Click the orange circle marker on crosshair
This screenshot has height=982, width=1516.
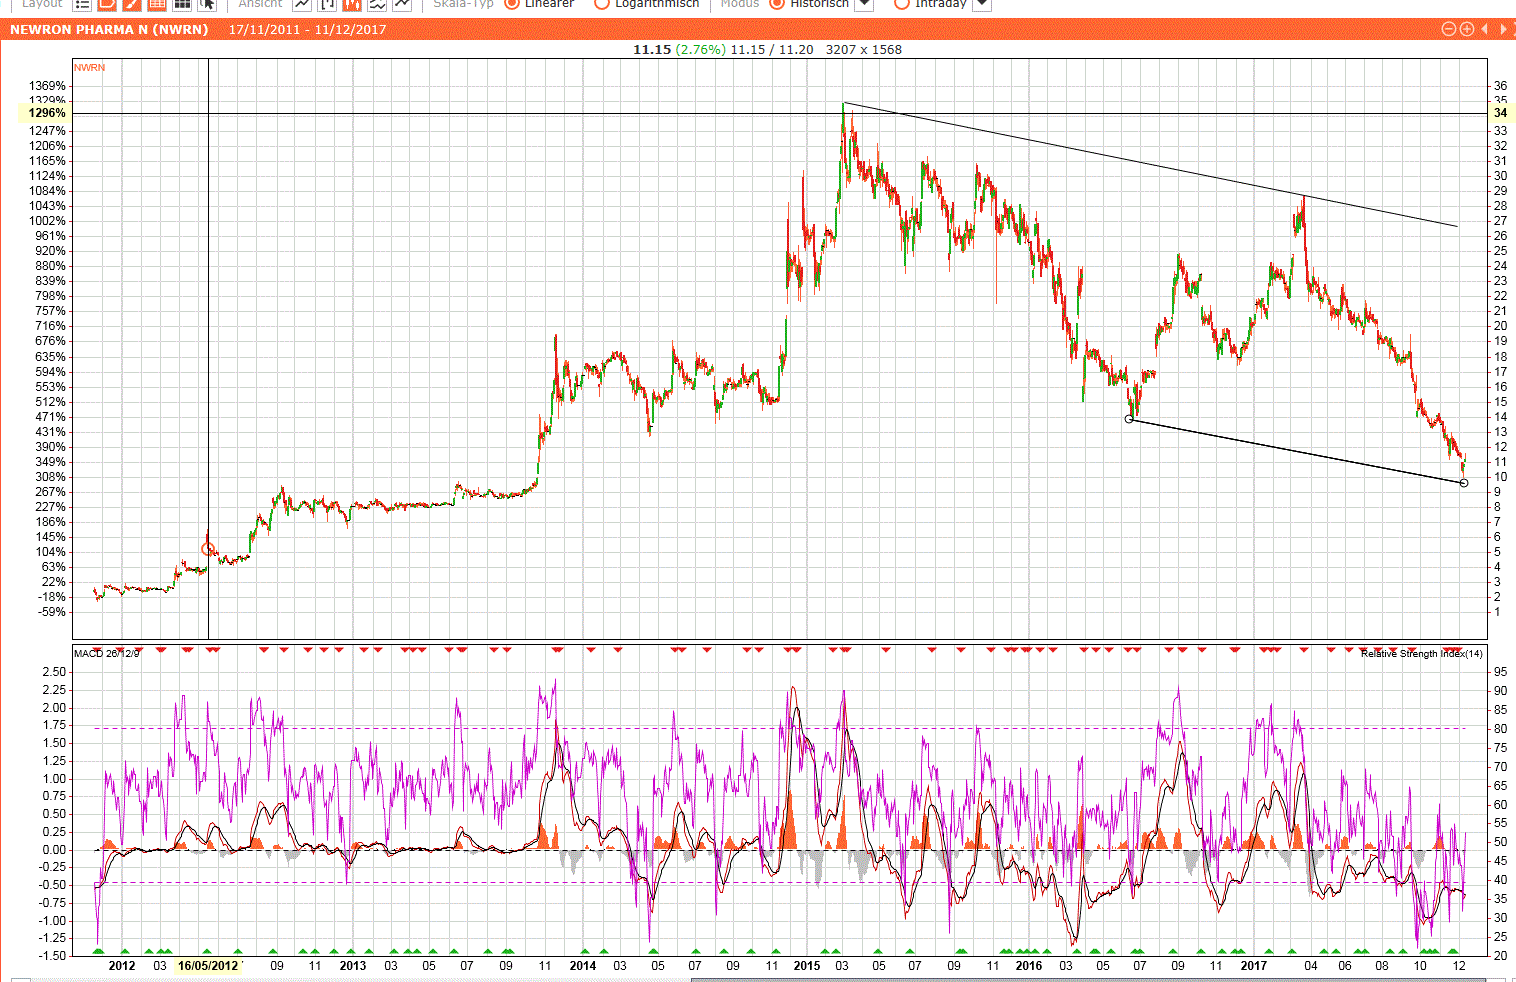point(208,549)
